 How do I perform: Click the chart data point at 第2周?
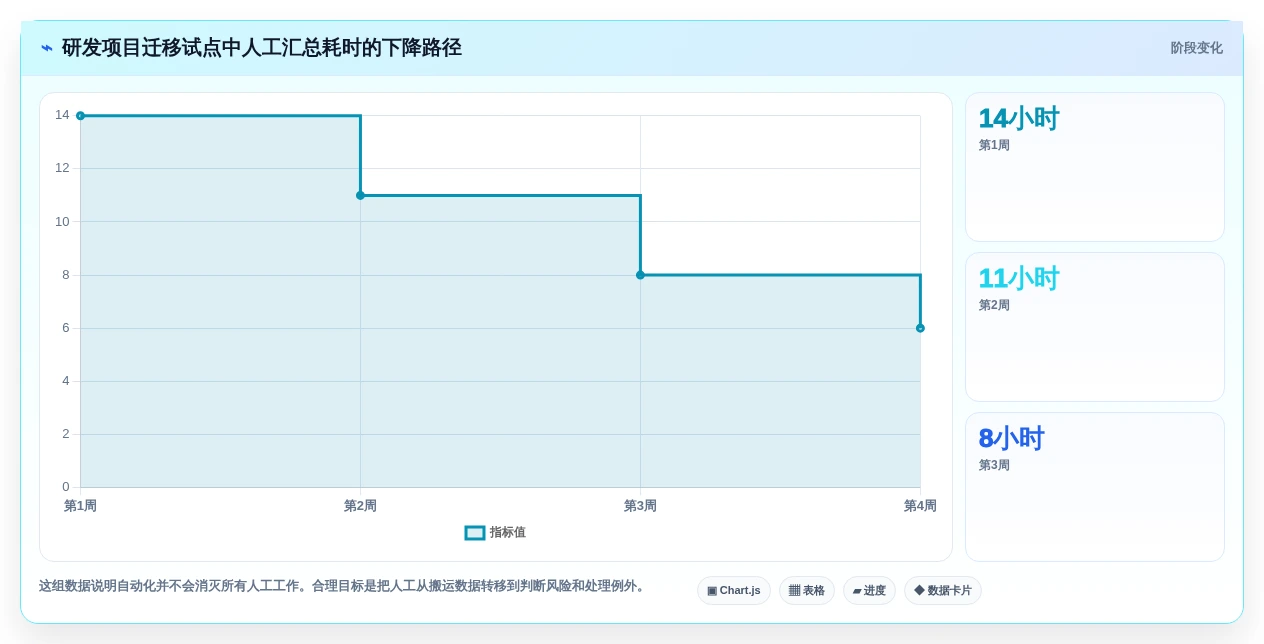360,195
